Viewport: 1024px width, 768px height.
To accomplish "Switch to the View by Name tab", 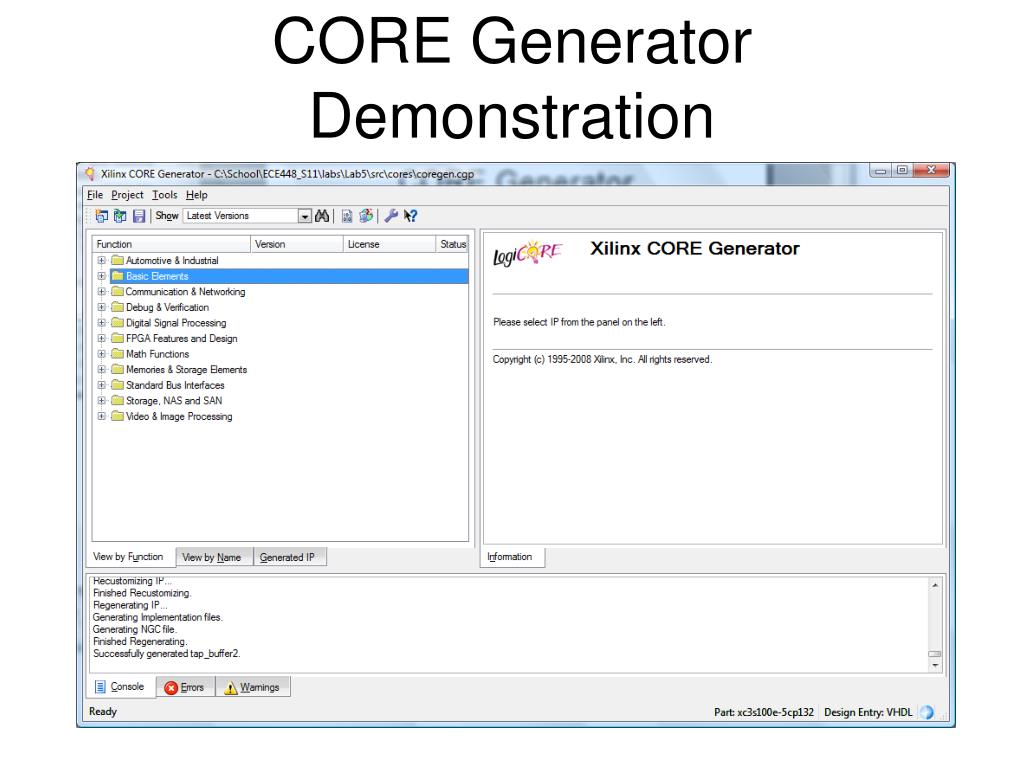I will pyautogui.click(x=212, y=557).
